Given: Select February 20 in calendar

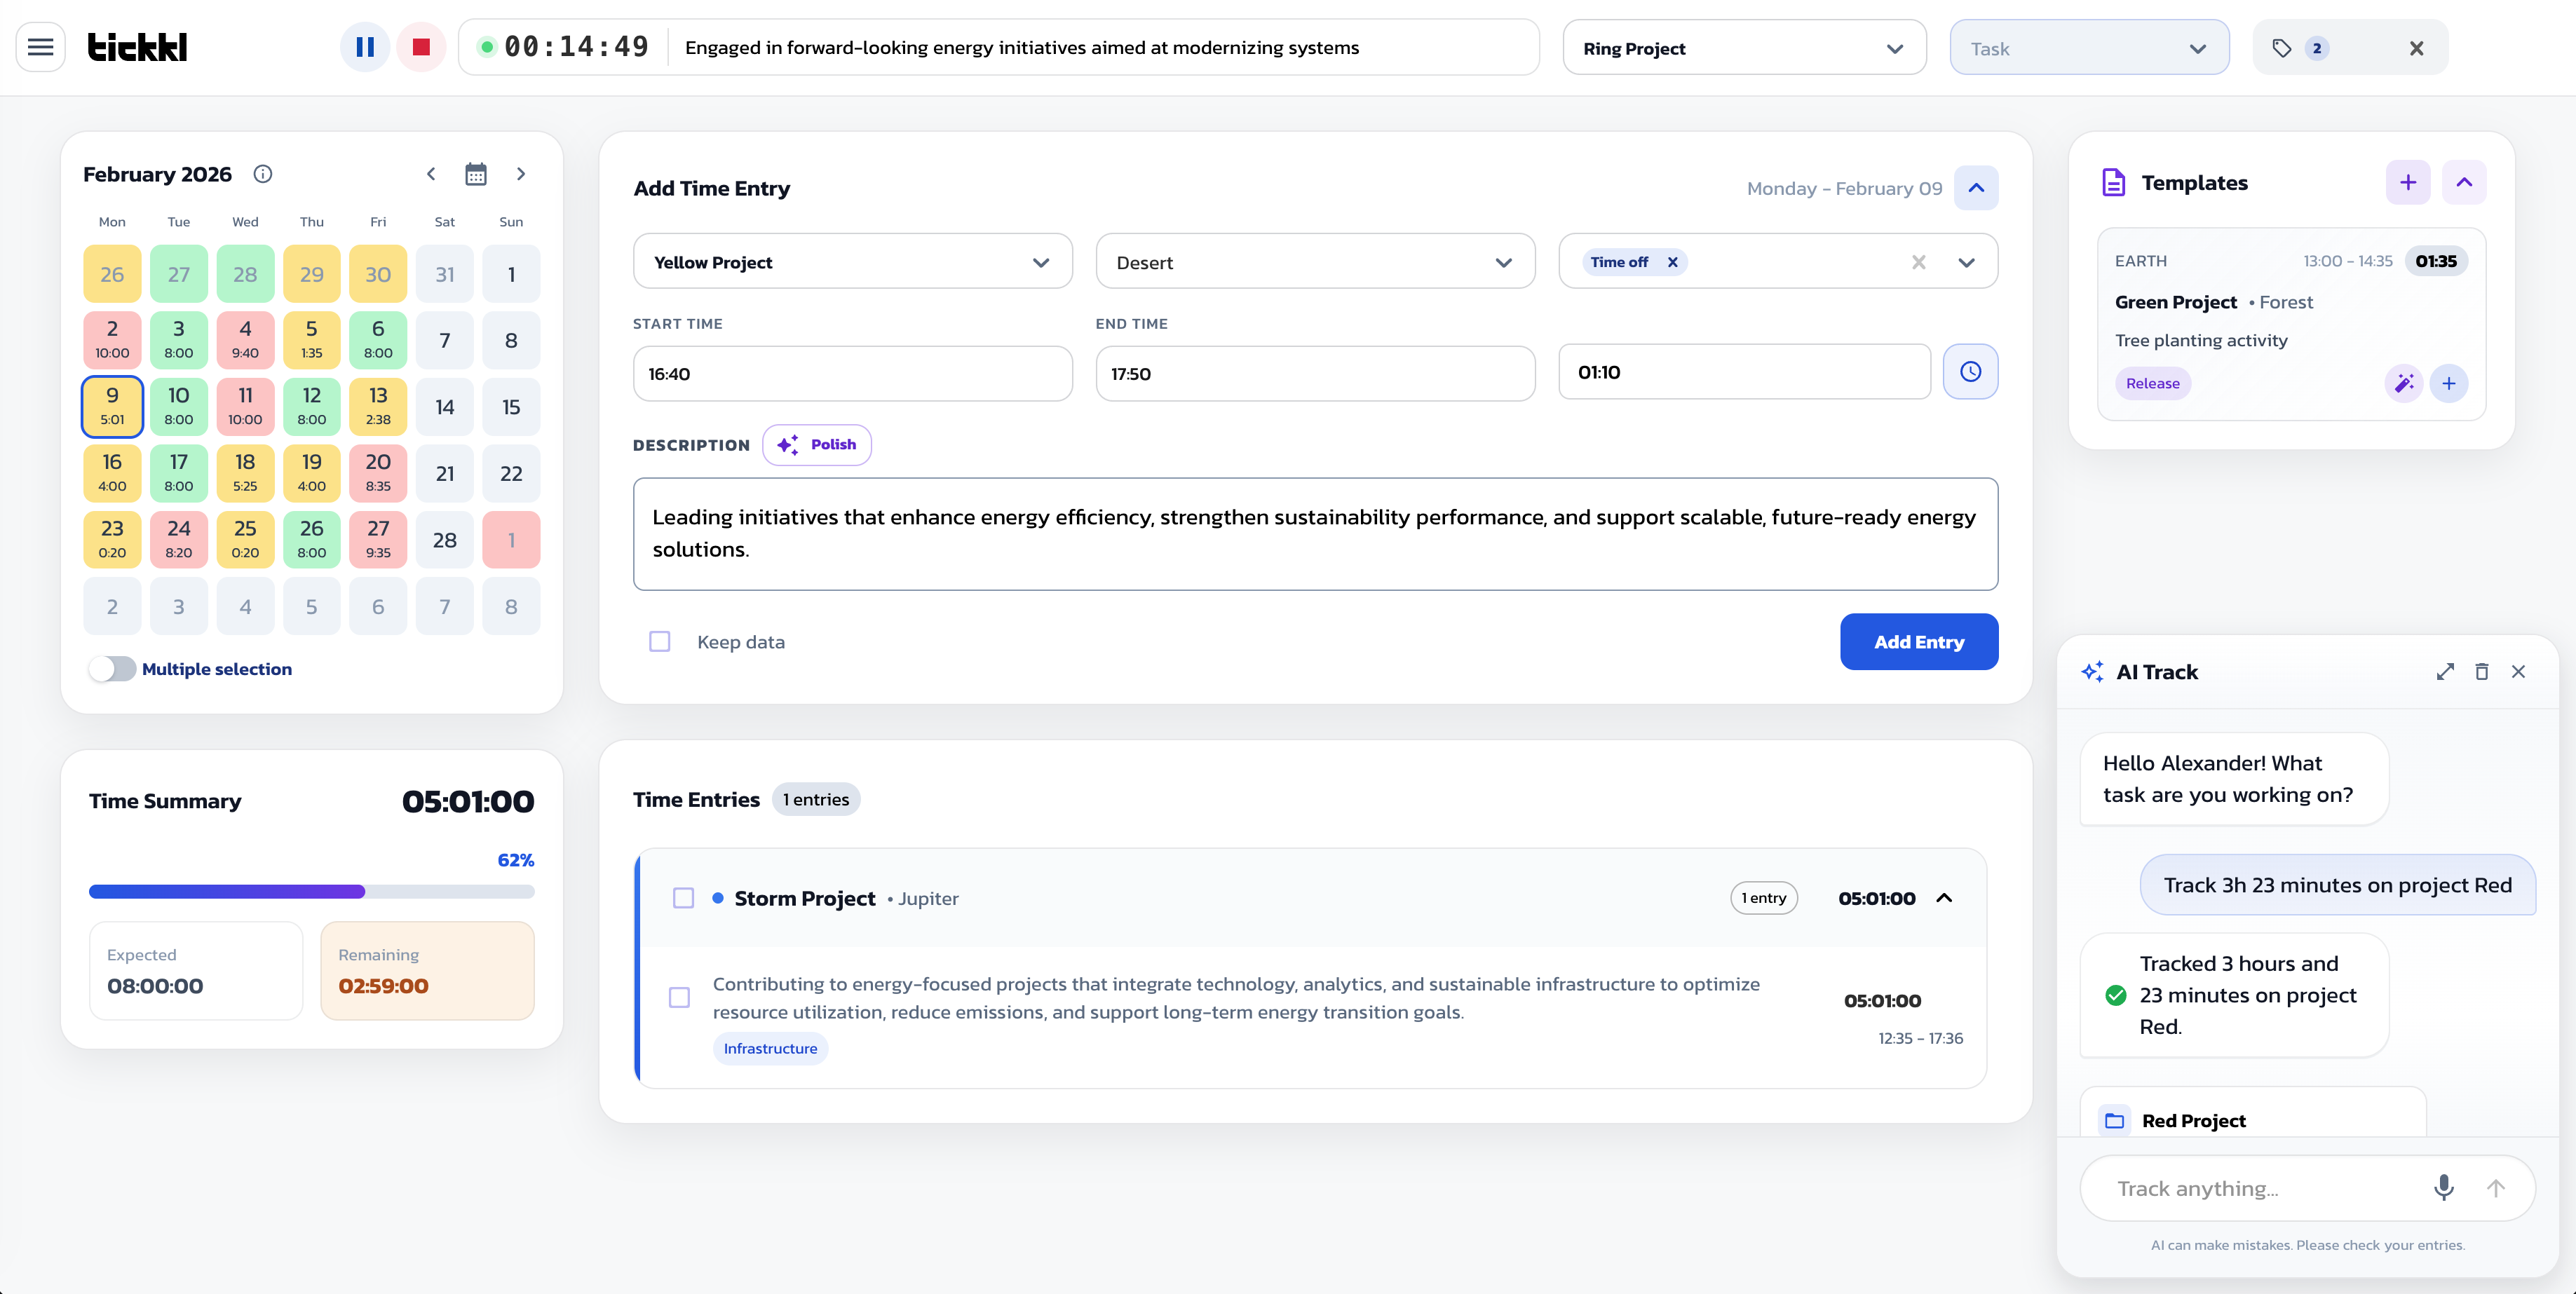Looking at the screenshot, I should (378, 473).
